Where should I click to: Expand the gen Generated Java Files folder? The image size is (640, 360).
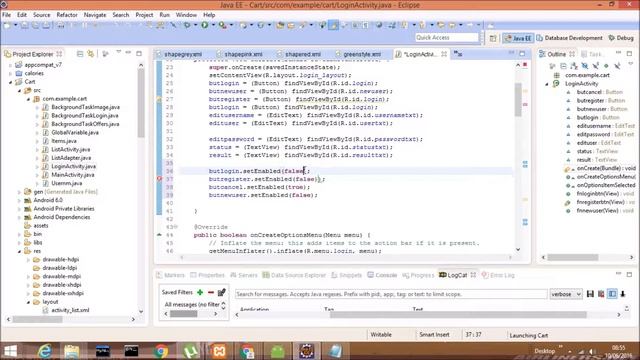[19, 192]
